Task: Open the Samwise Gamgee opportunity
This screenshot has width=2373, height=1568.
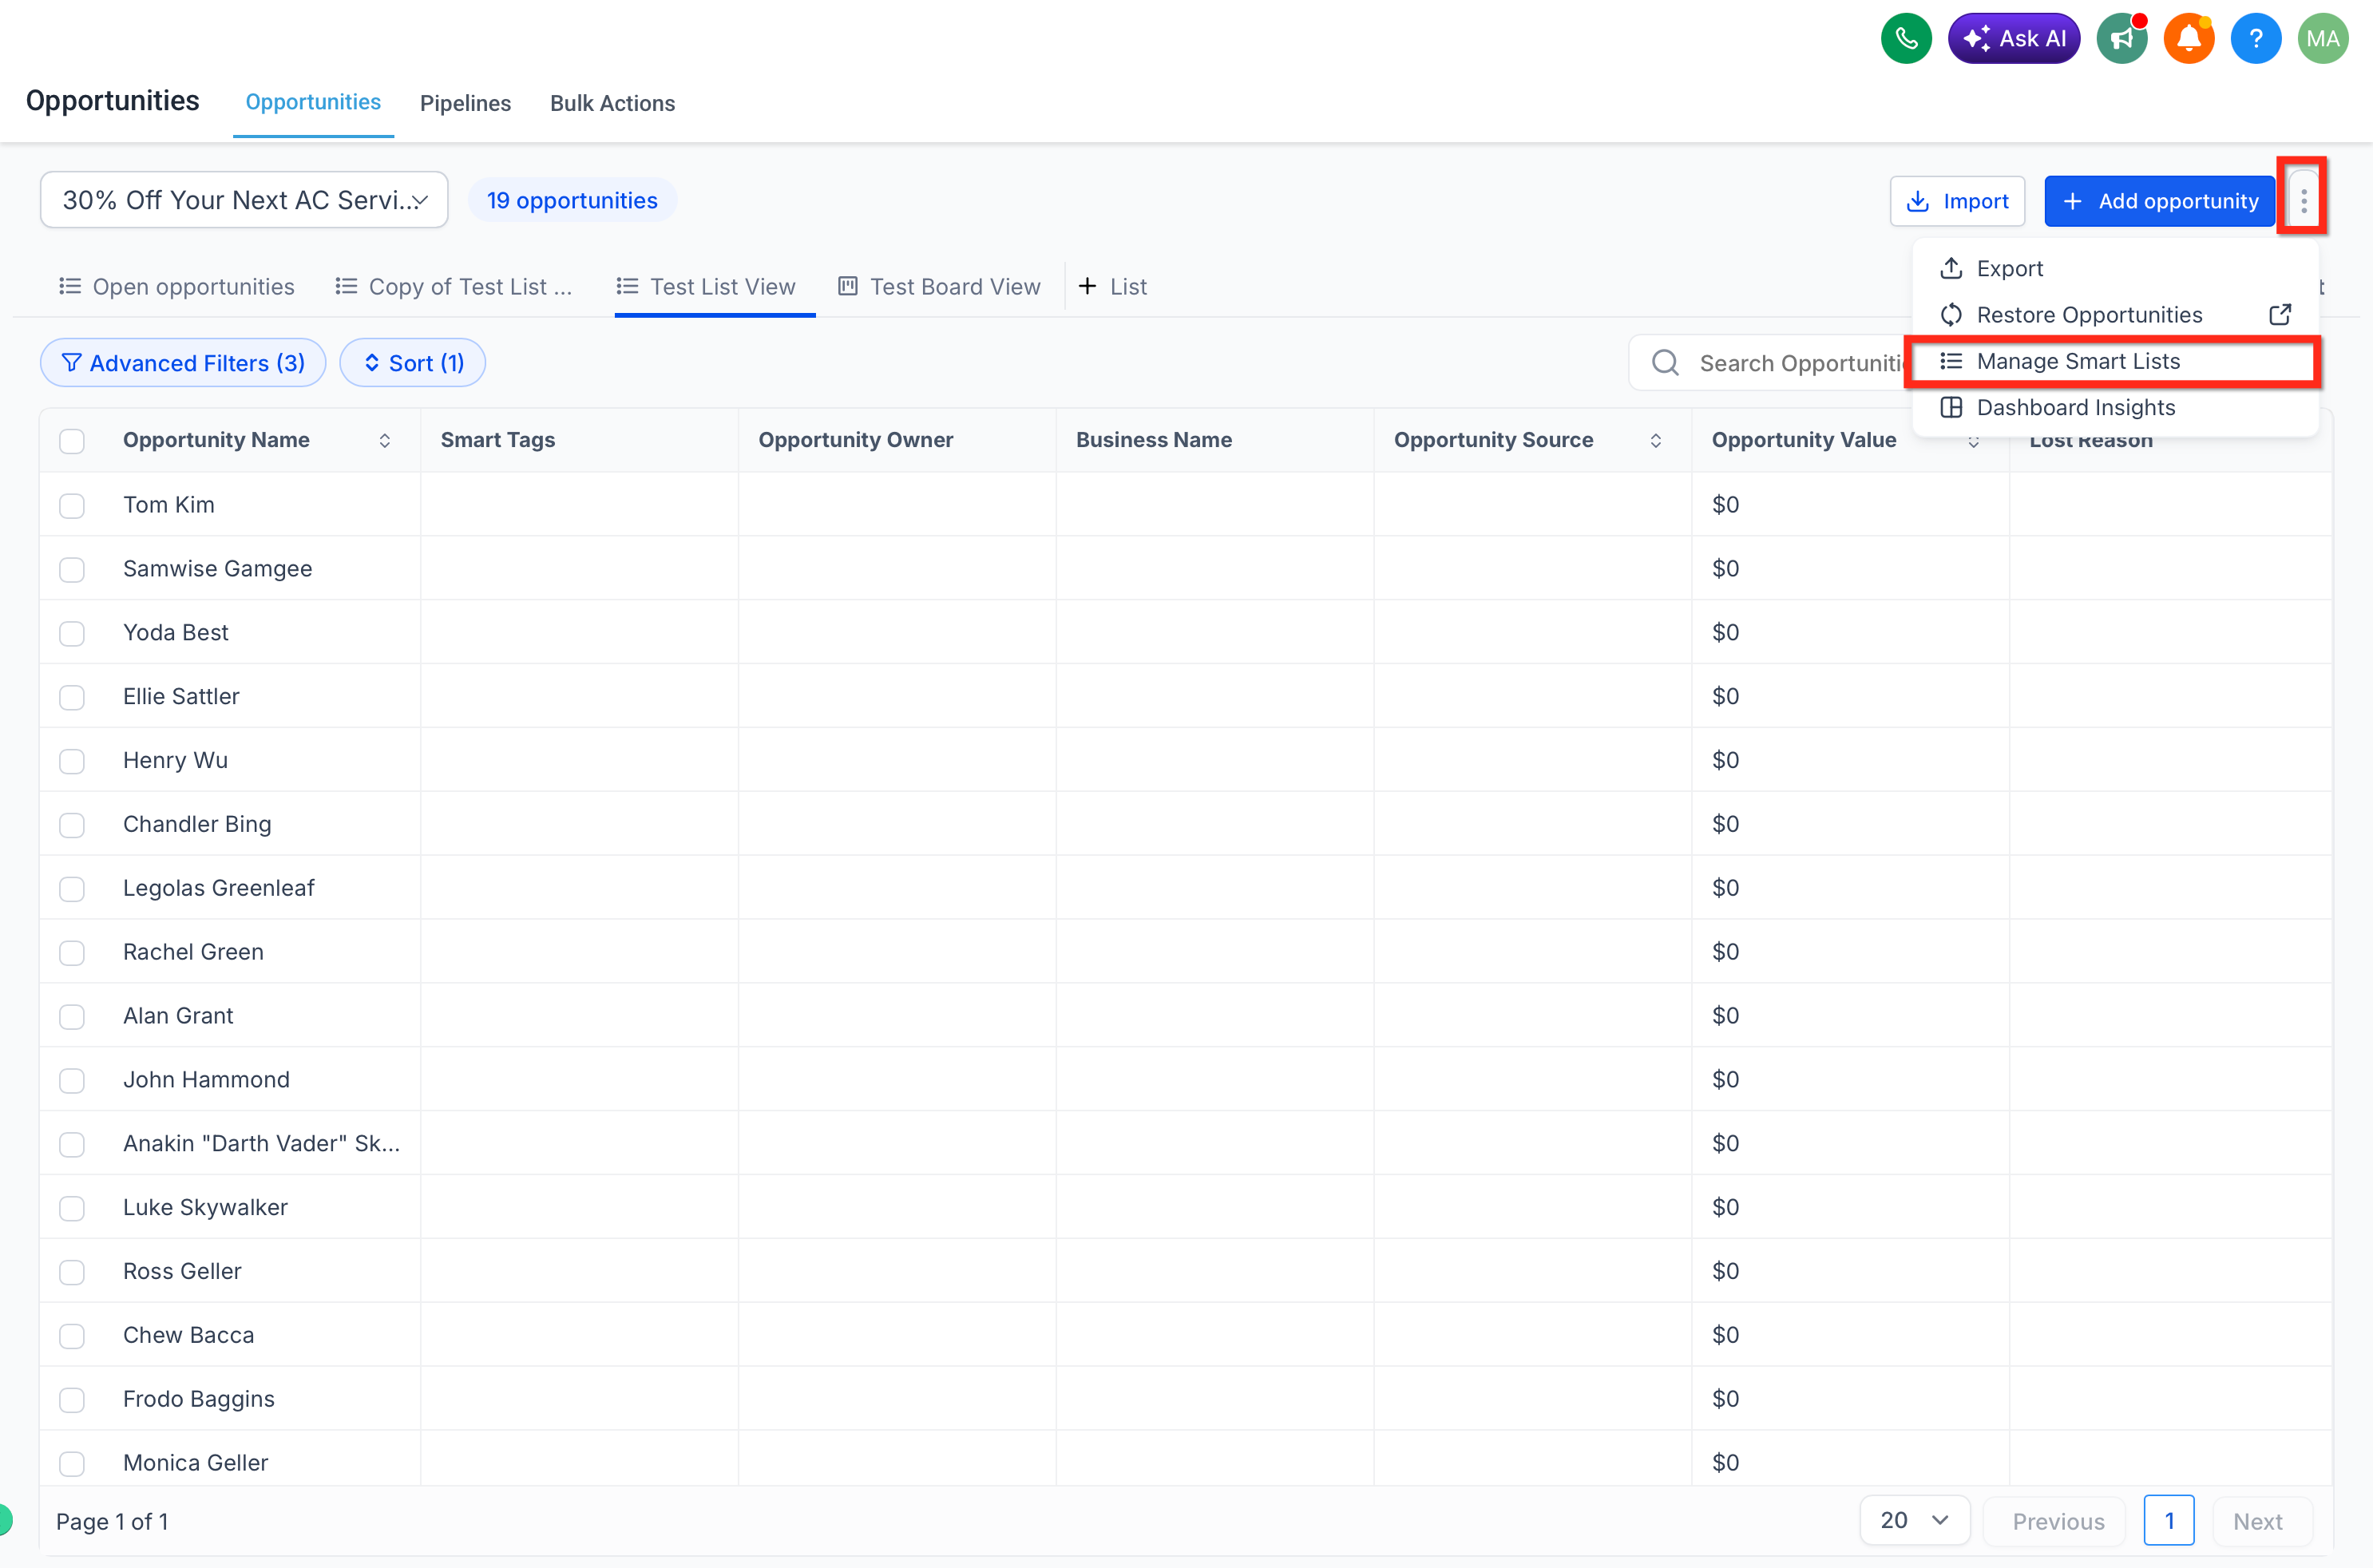Action: (x=217, y=568)
